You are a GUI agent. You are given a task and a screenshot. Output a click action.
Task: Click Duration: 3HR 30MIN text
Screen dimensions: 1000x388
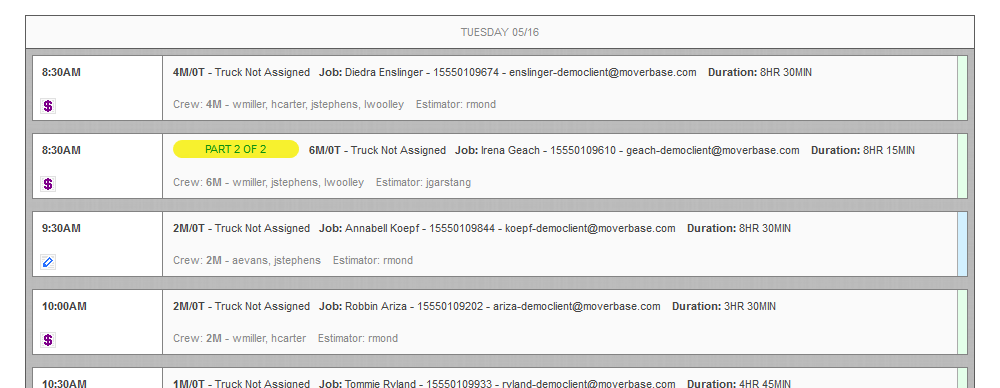724,306
